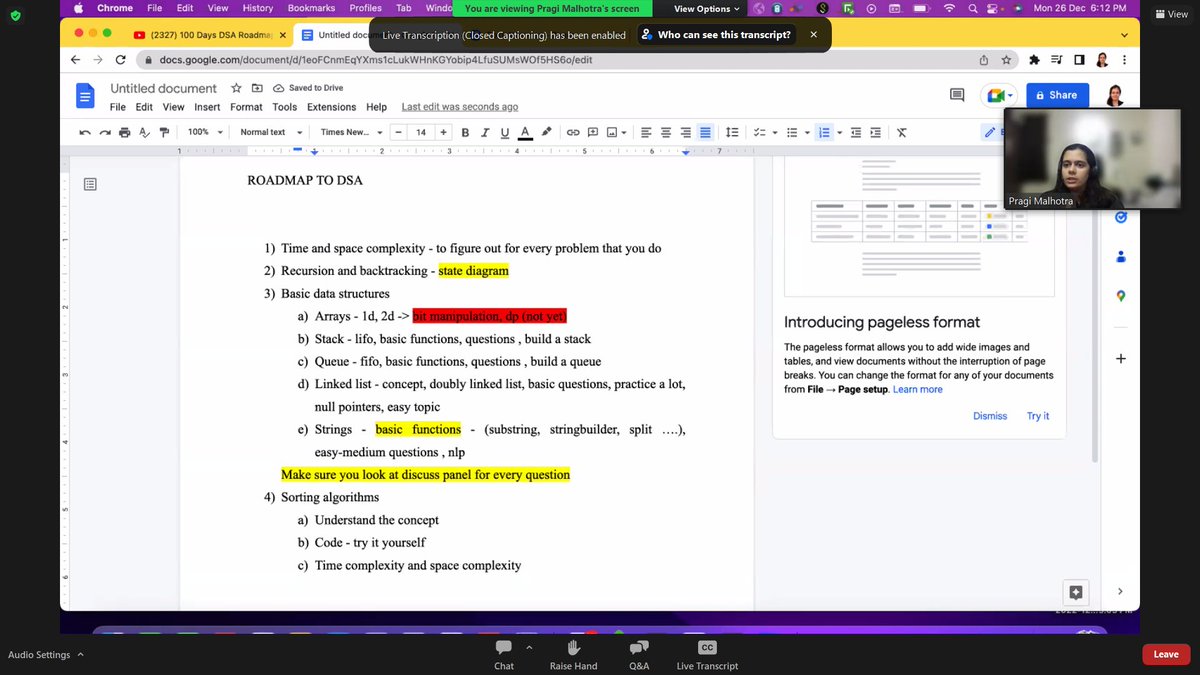Open the Tools menu in Docs
This screenshot has height=675, width=1200.
point(285,107)
